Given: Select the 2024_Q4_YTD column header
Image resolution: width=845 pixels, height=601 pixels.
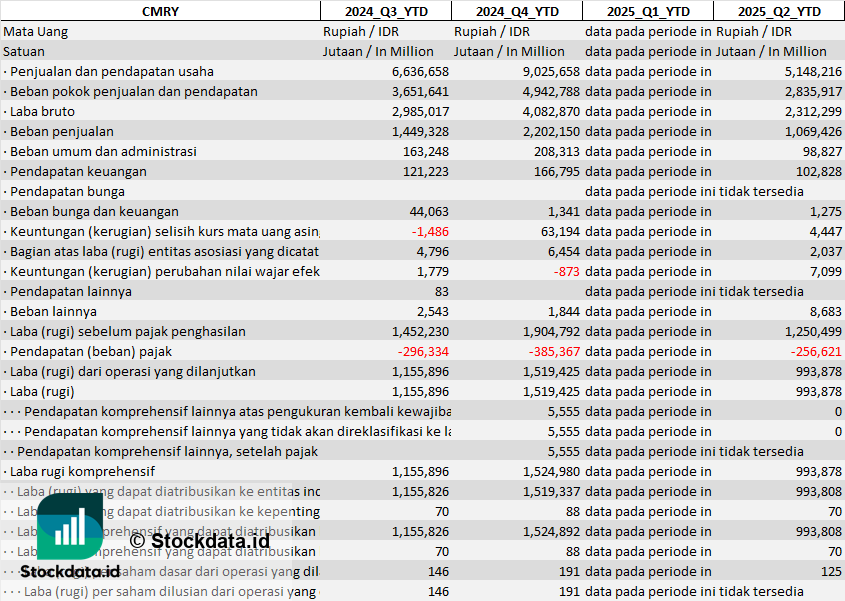Looking at the screenshot, I should click(x=517, y=11).
